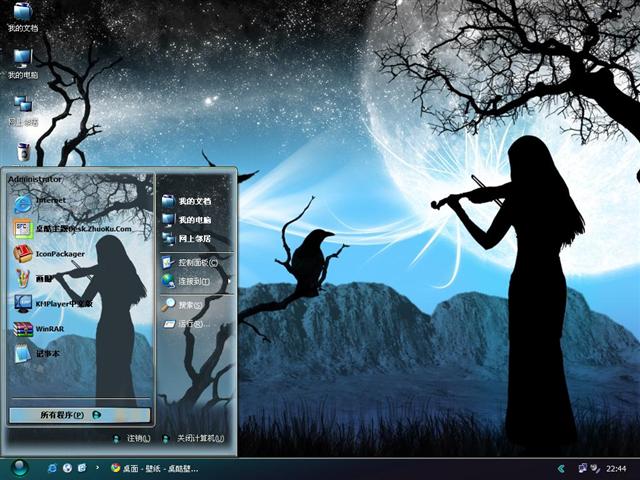Click the second system tray icon beside the clock
This screenshot has width=640, height=480.
tap(595, 469)
